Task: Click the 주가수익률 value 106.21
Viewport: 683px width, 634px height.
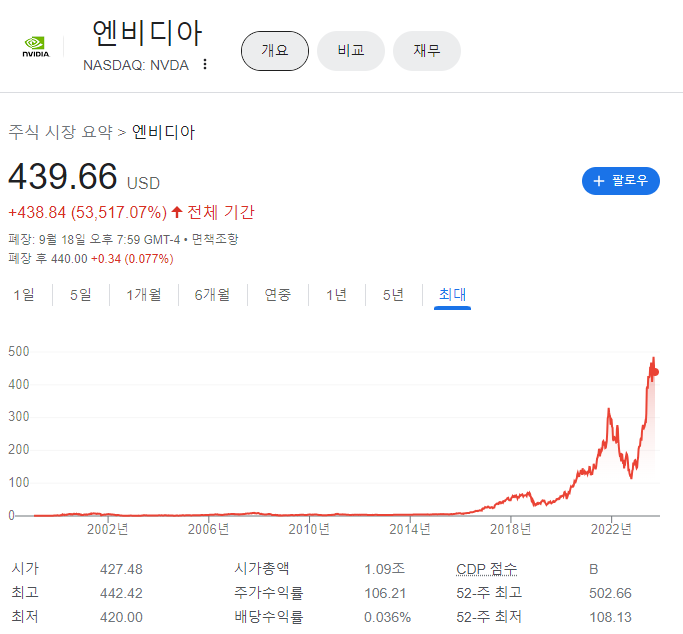Action: [385, 593]
